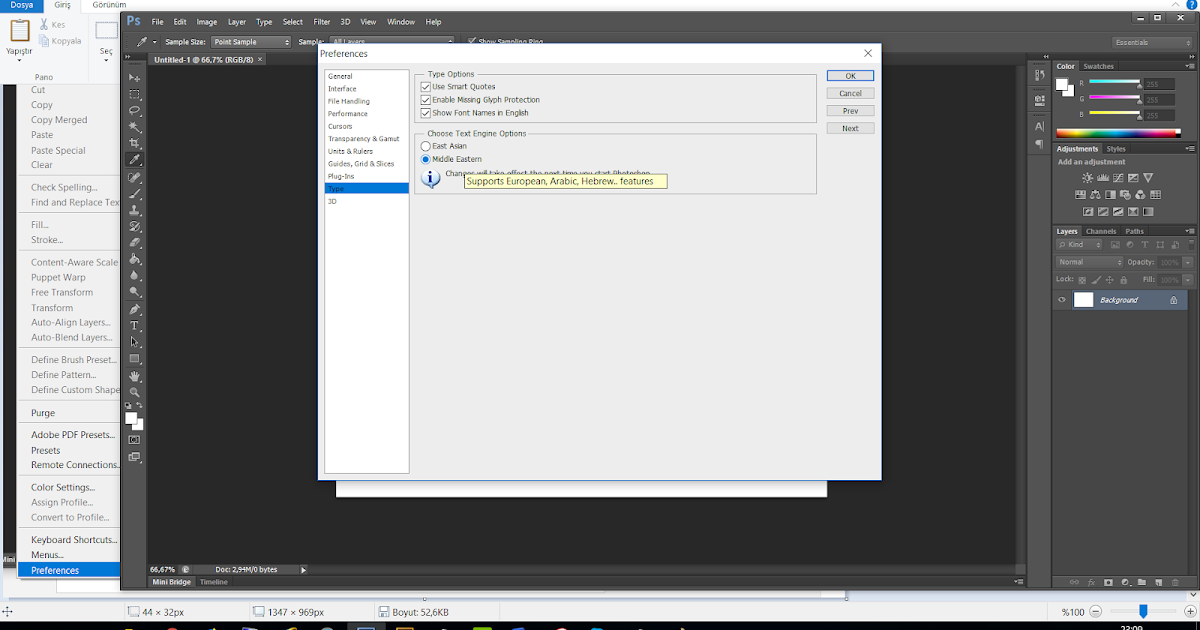Select the History Brush tool
The width and height of the screenshot is (1200, 630).
134,226
